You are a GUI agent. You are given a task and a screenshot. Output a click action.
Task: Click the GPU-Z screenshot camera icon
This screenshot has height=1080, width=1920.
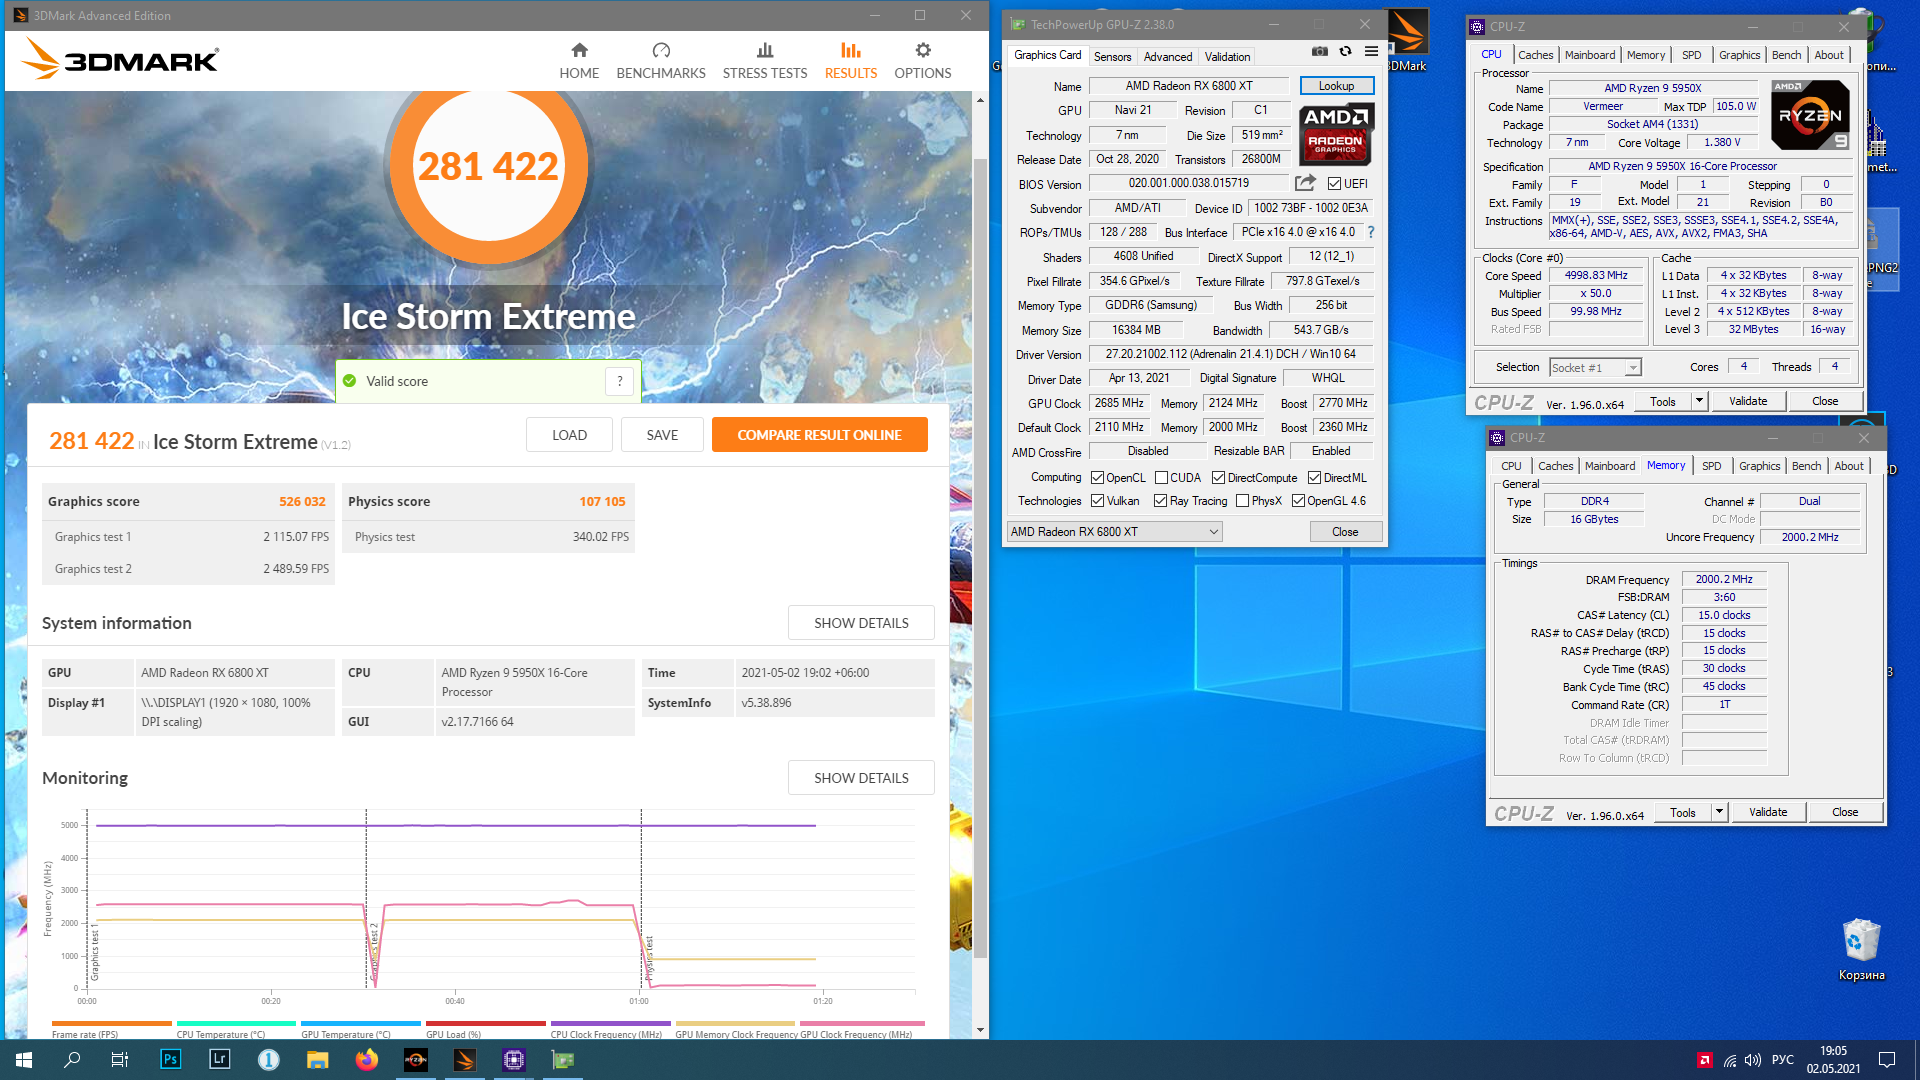(1320, 52)
